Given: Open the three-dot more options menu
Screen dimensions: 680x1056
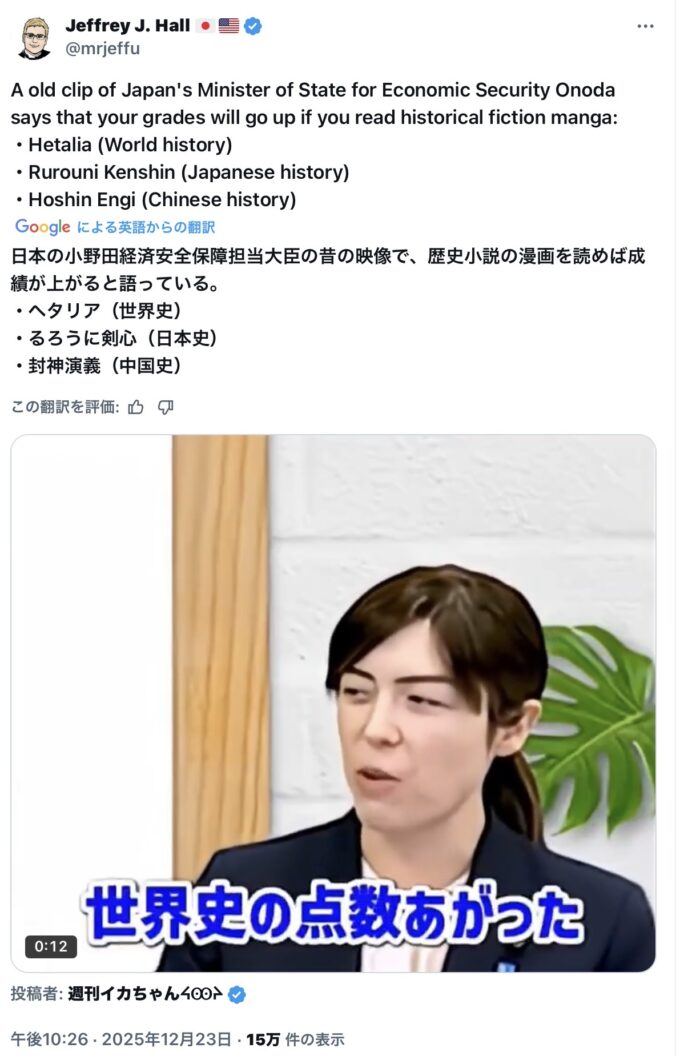Looking at the screenshot, I should coord(645,26).
